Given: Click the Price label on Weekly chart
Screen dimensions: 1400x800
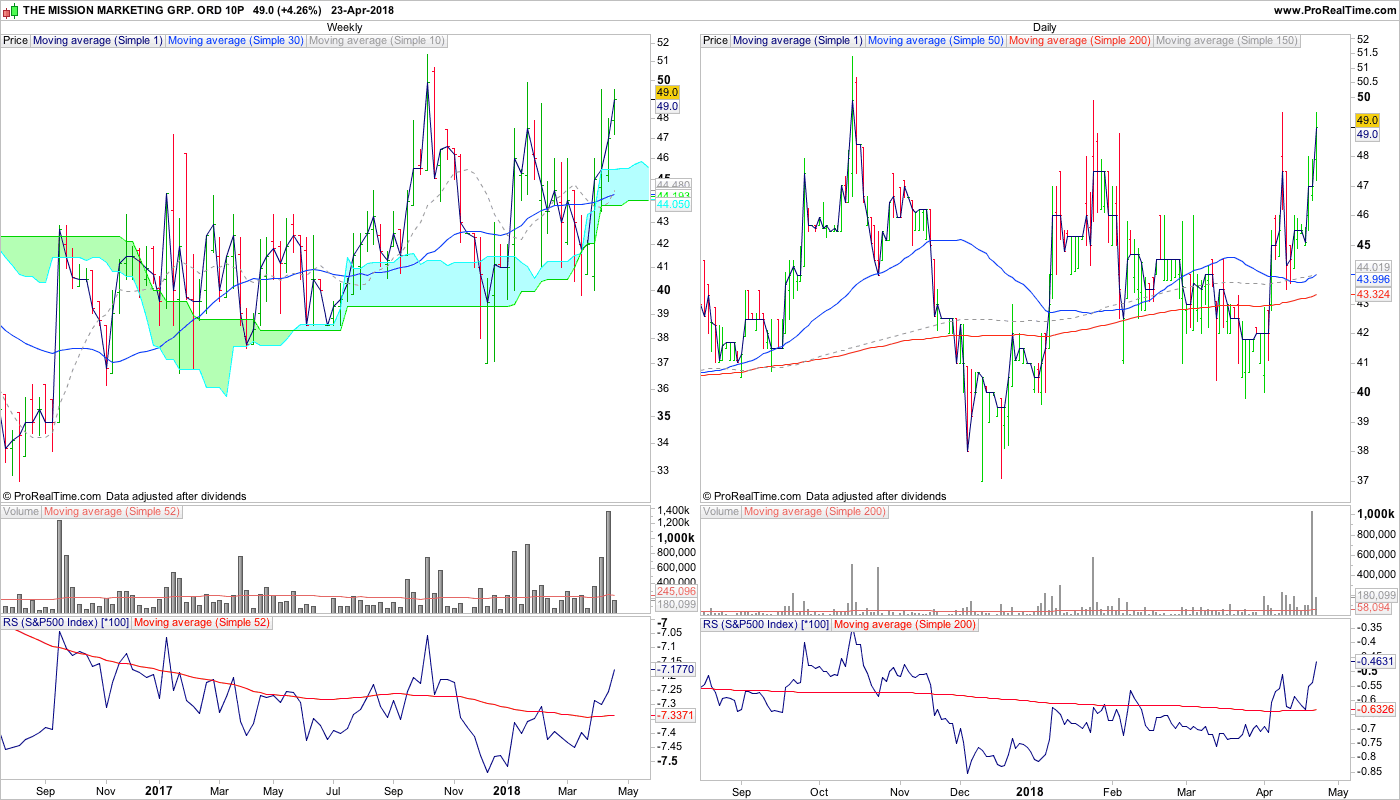Looking at the screenshot, I should [x=15, y=41].
